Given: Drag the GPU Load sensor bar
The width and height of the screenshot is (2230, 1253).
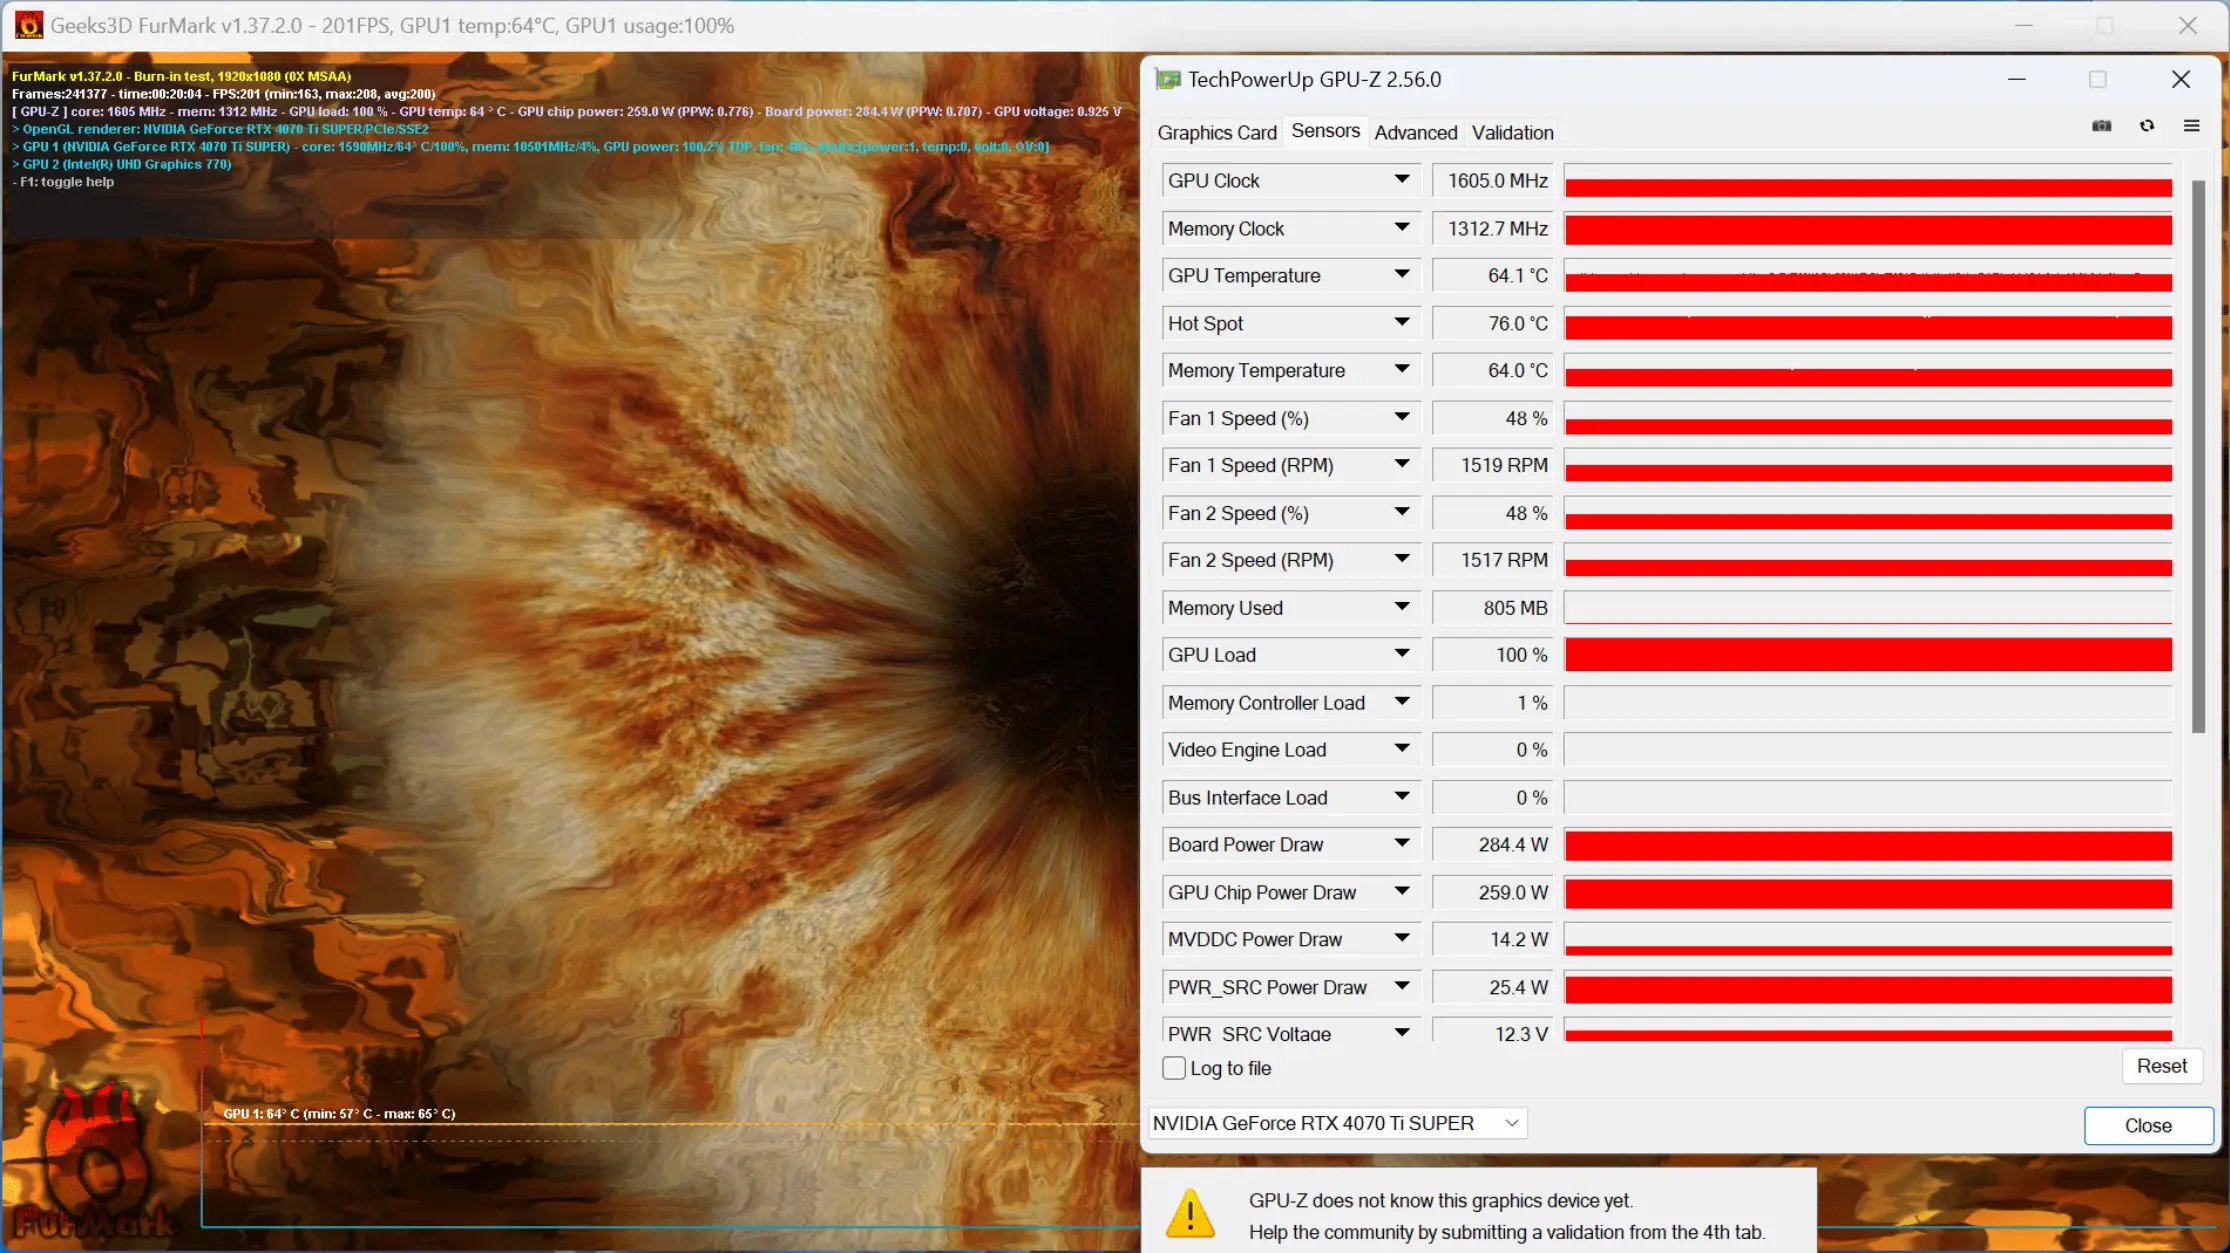Looking at the screenshot, I should click(x=1867, y=656).
